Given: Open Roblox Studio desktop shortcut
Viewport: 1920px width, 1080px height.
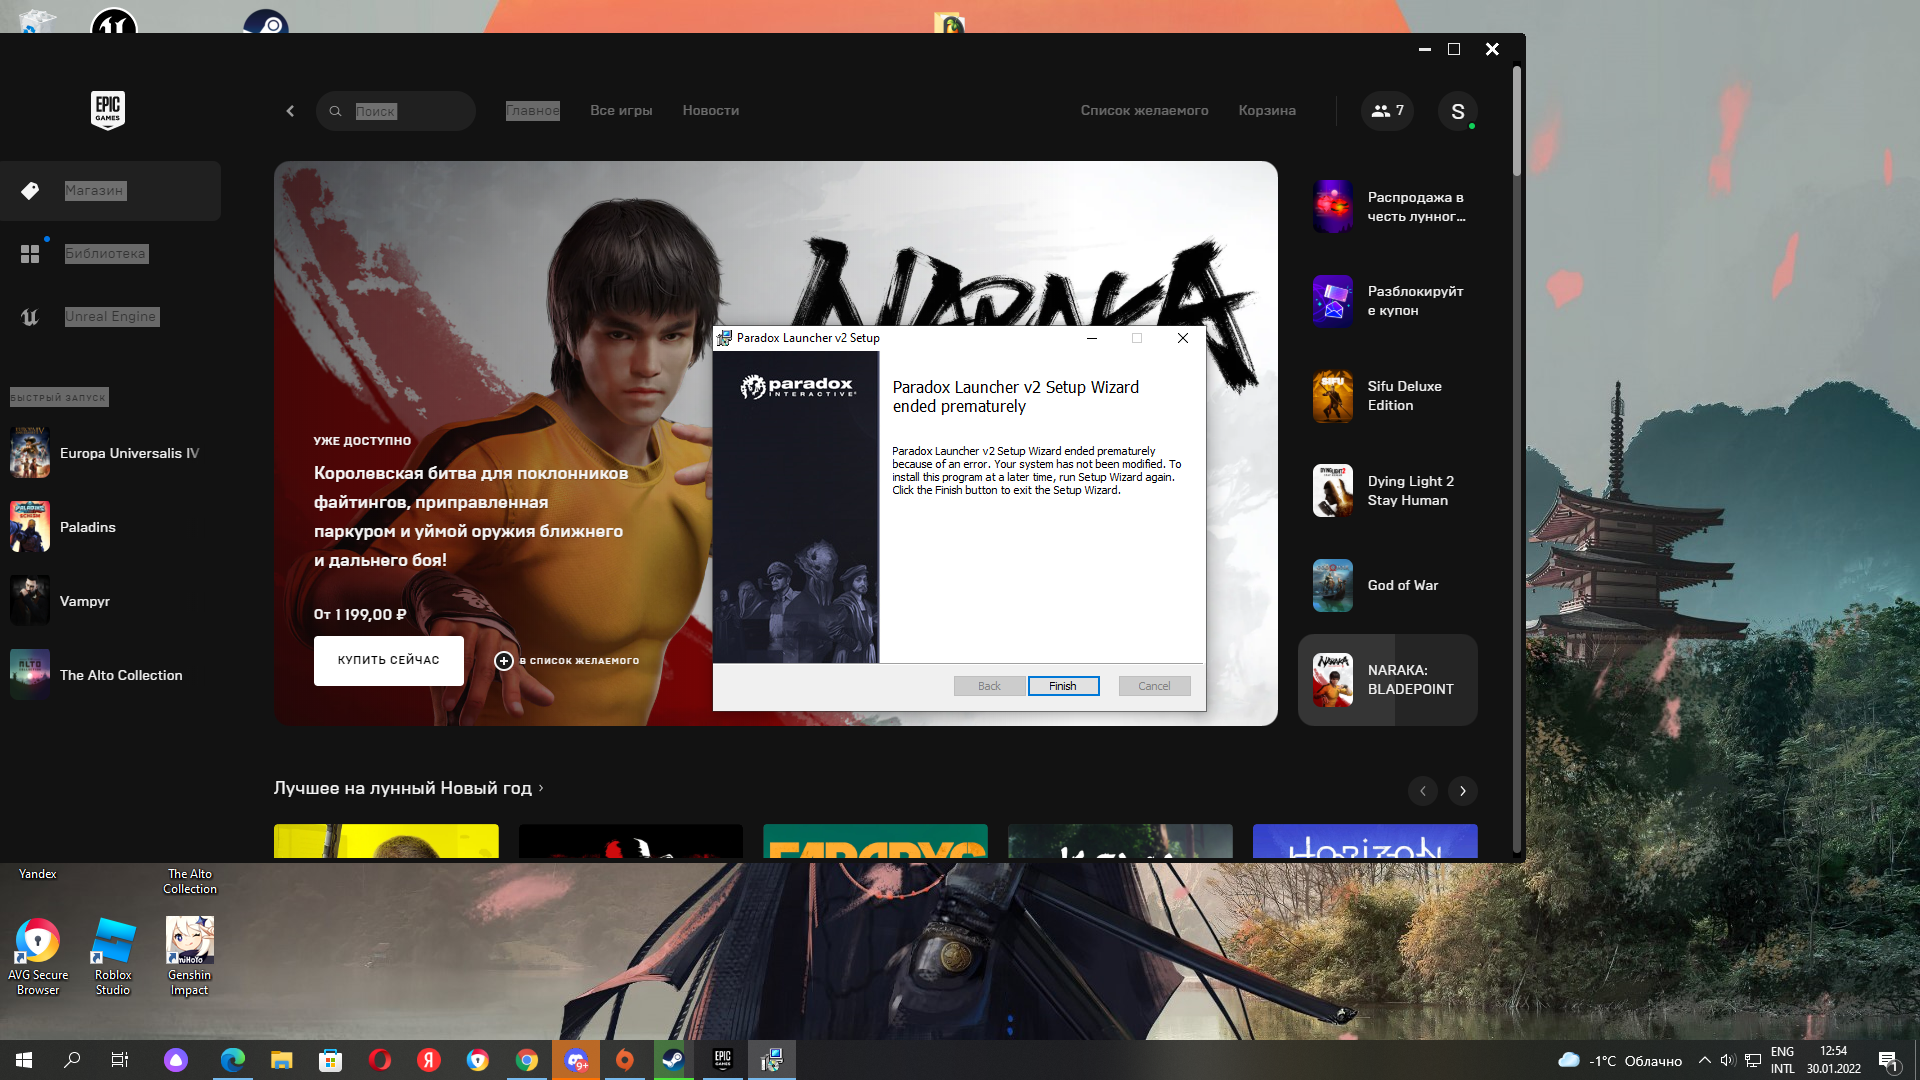Looking at the screenshot, I should [113, 957].
